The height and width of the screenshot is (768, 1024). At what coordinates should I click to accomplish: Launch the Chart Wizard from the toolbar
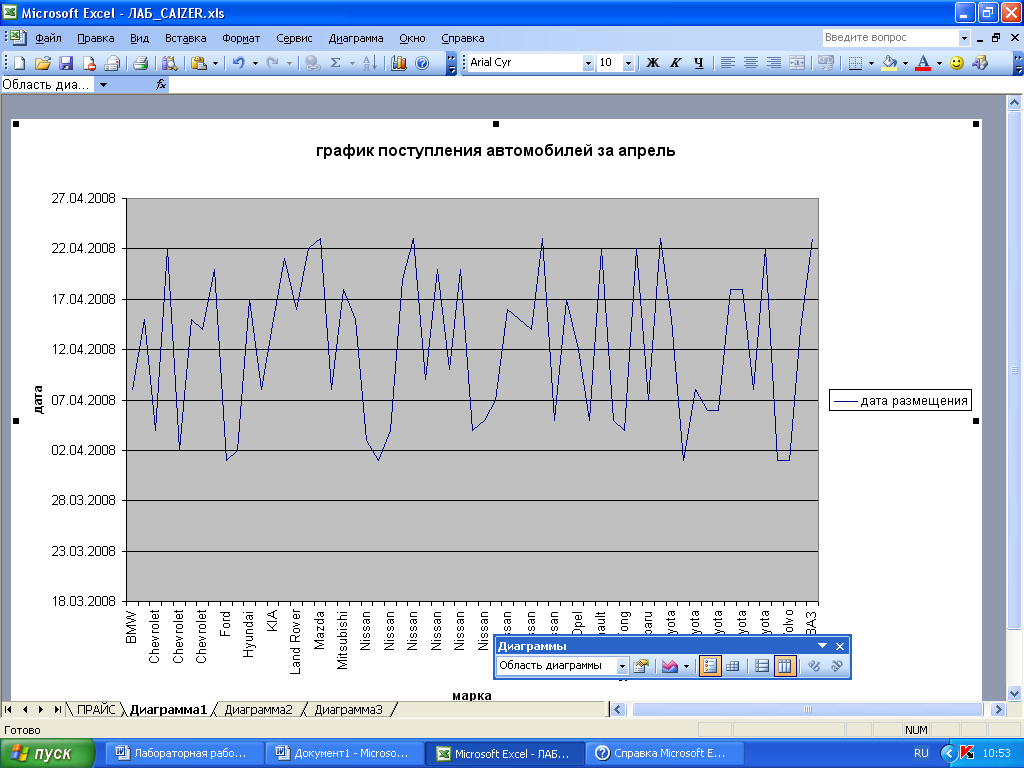click(399, 63)
